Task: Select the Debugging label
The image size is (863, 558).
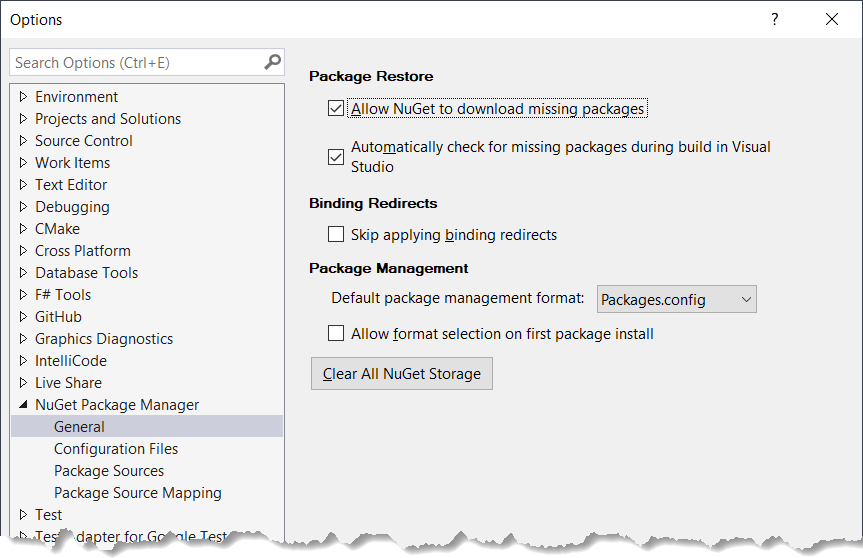Action: (x=72, y=207)
